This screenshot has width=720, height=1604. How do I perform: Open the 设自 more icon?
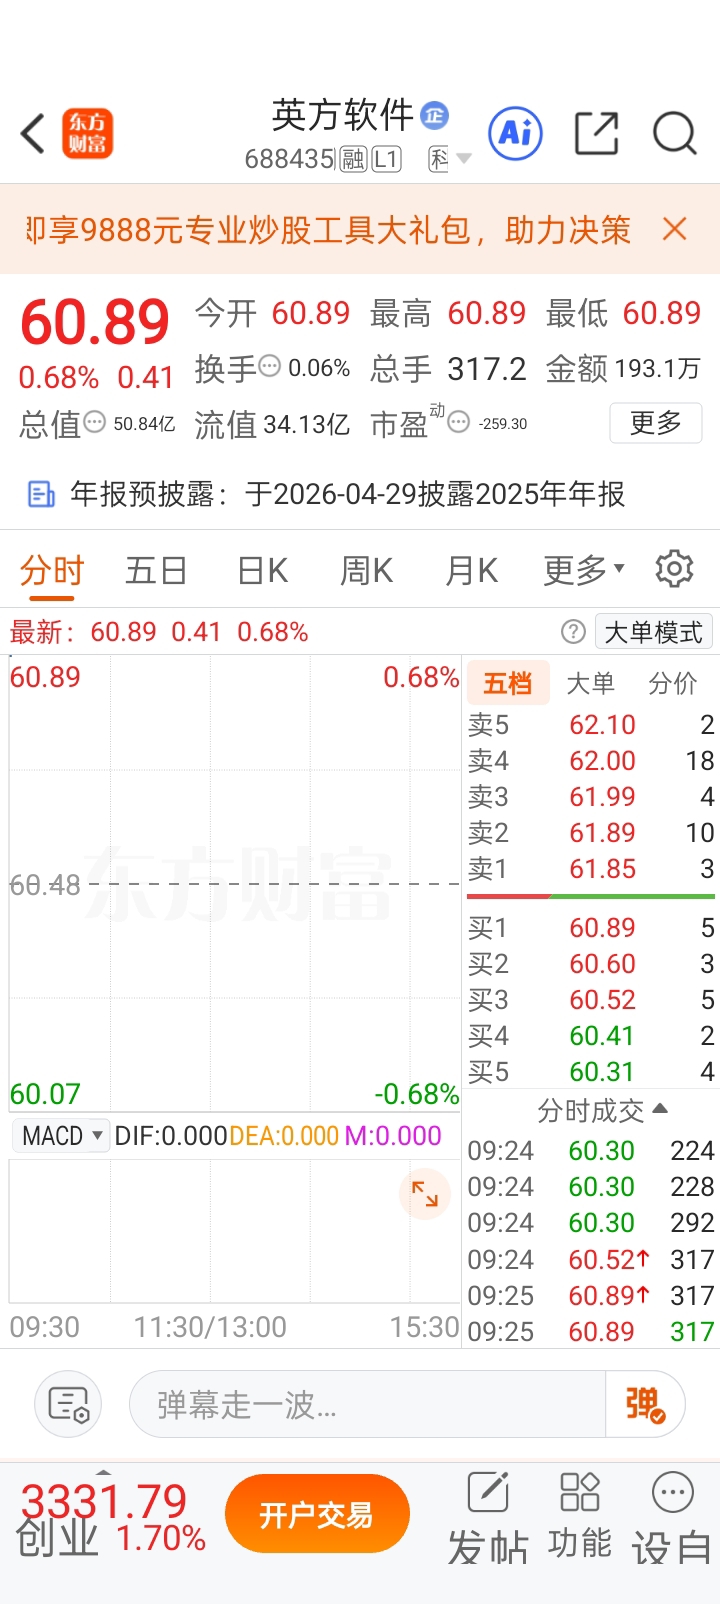pos(672,1518)
